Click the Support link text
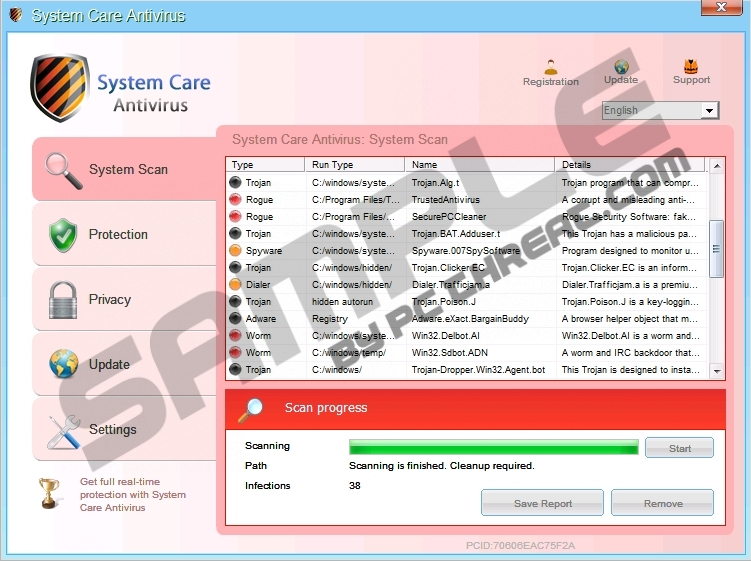This screenshot has height=561, width=751. 691,80
